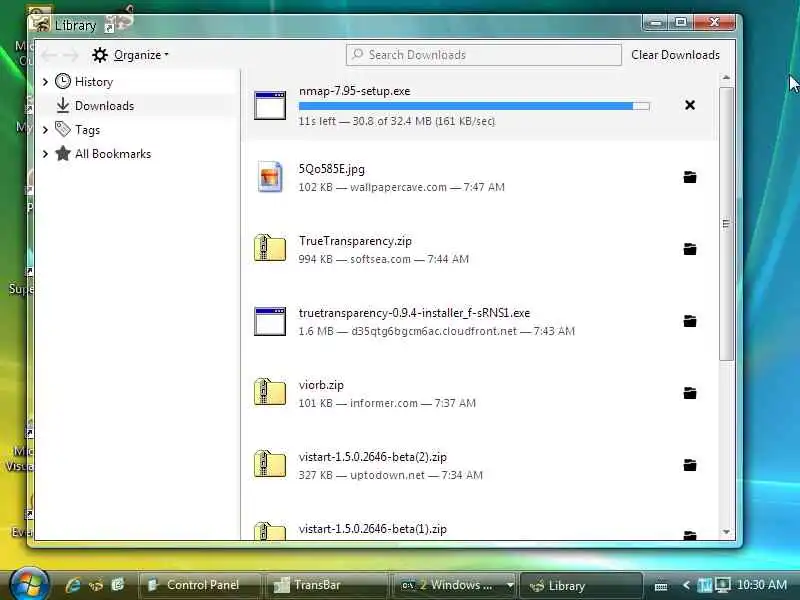Expand grouped Windows taskbar button dropdown
The image size is (800, 600).
[510, 585]
